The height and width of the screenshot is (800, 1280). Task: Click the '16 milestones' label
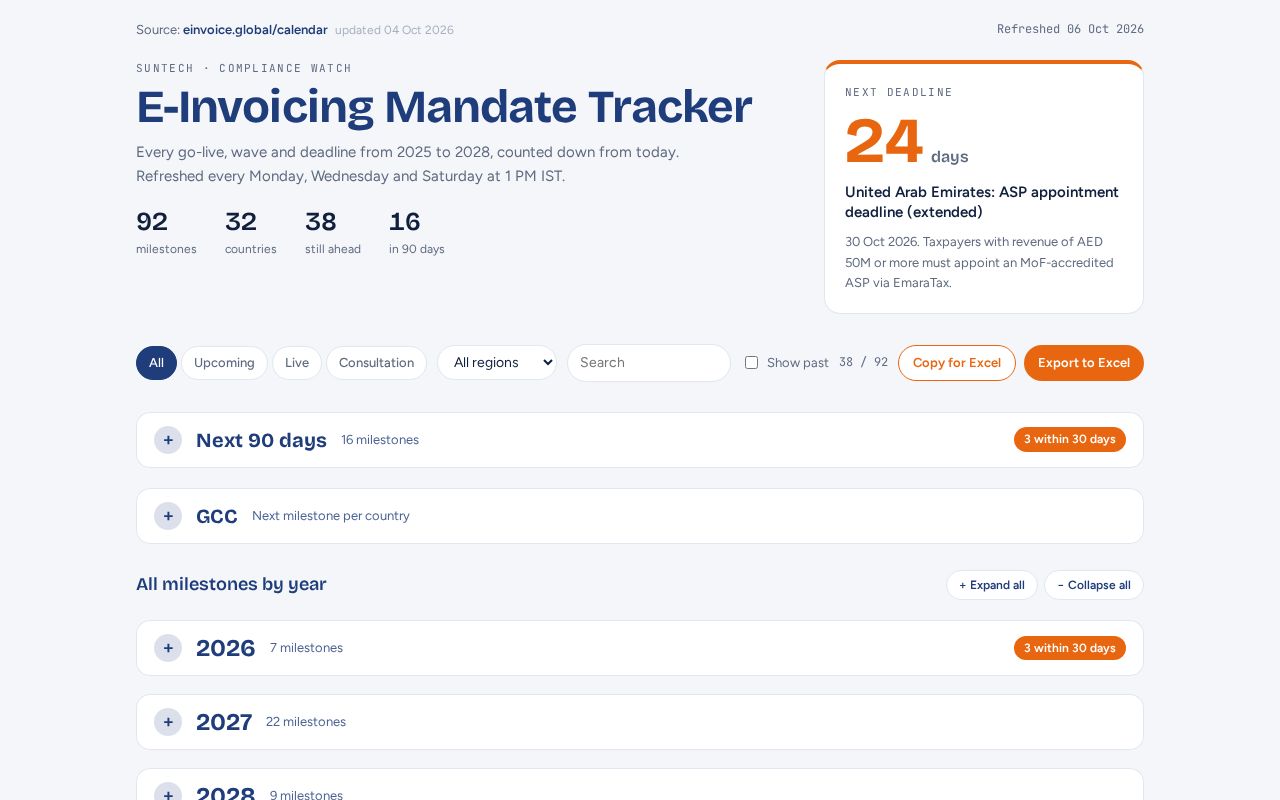click(x=380, y=440)
